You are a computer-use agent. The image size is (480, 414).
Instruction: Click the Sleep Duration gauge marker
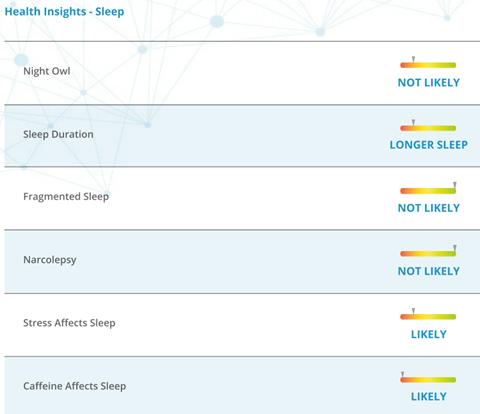(413, 123)
